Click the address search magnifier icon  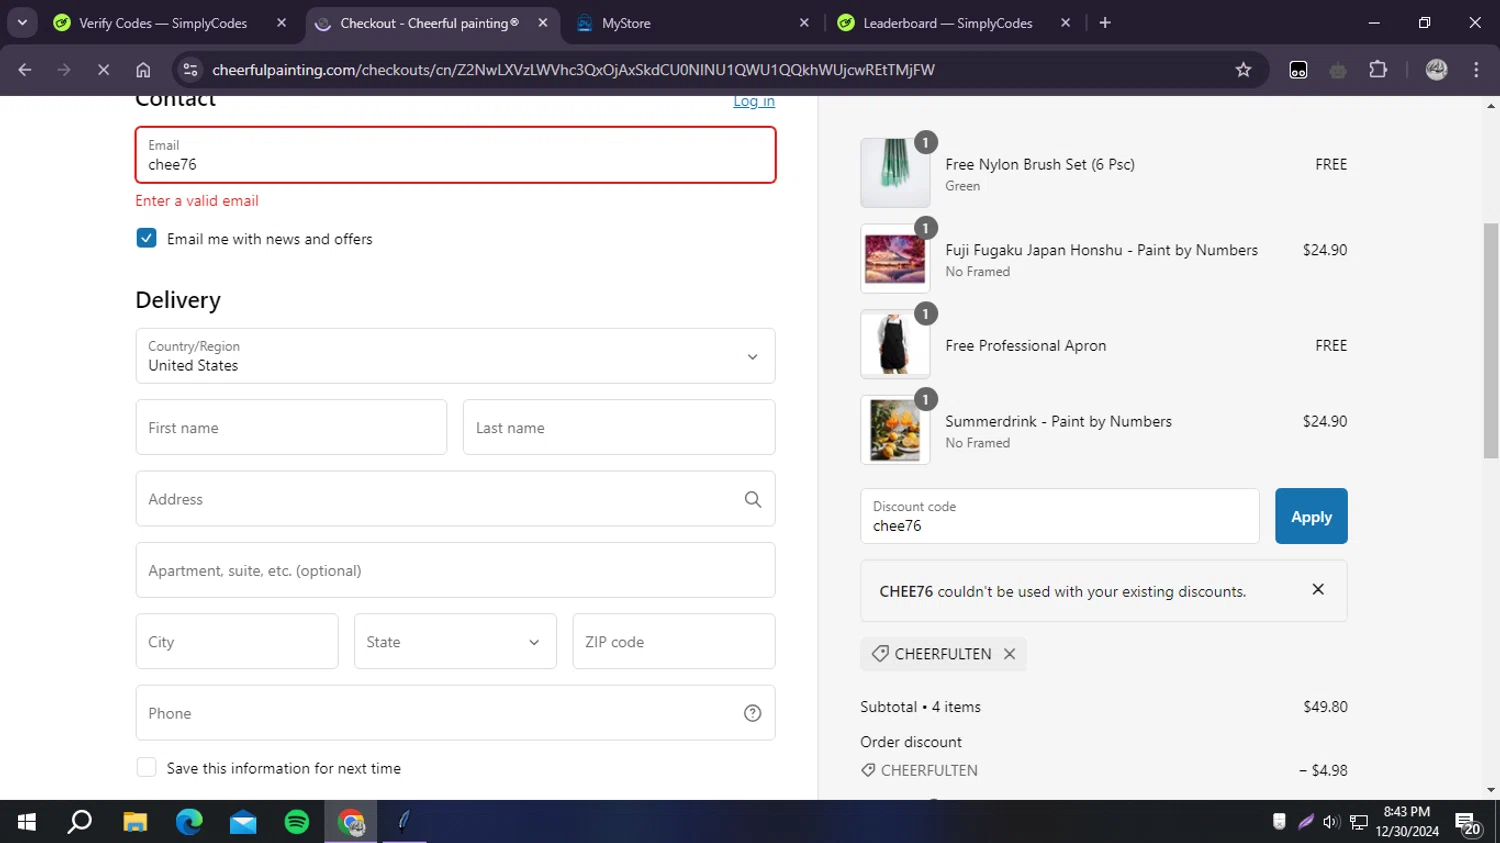(x=752, y=499)
